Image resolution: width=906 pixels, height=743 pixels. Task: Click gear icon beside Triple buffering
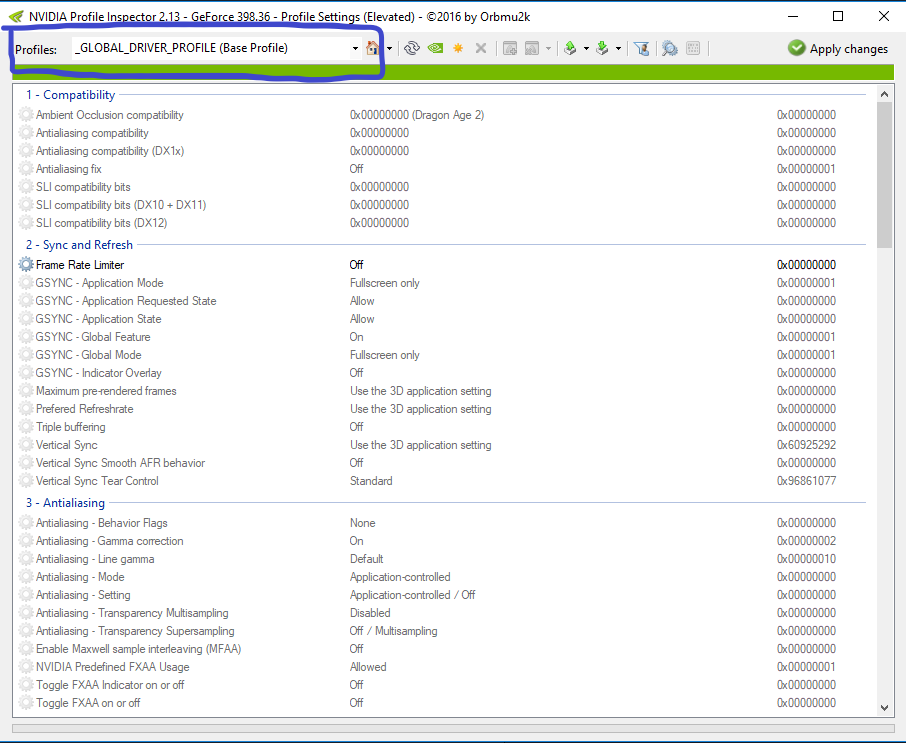click(x=26, y=427)
